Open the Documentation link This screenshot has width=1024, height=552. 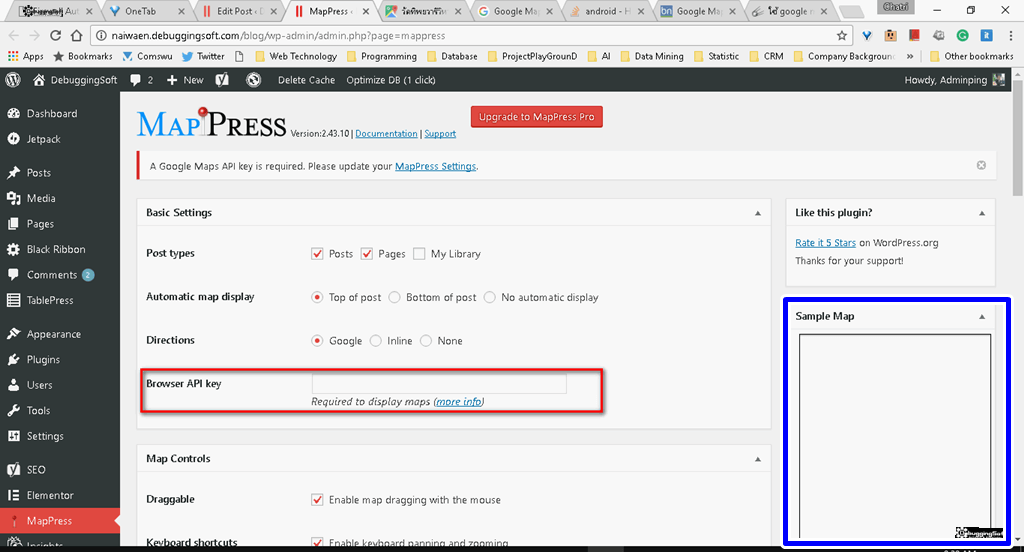(x=386, y=133)
